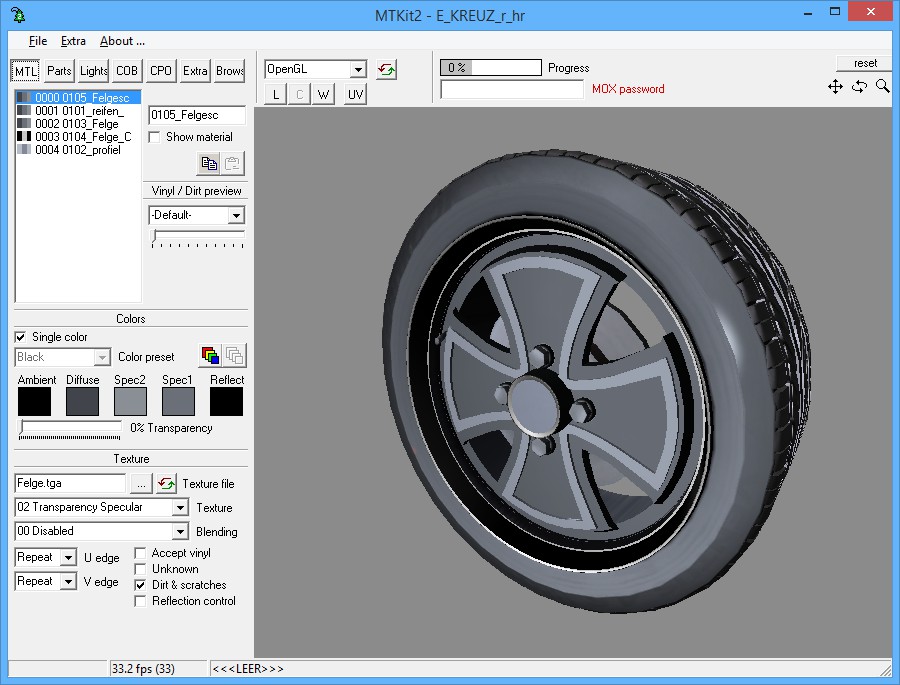This screenshot has height=685, width=900.
Task: Browse for texture file with ellipsis button
Action: click(x=141, y=484)
